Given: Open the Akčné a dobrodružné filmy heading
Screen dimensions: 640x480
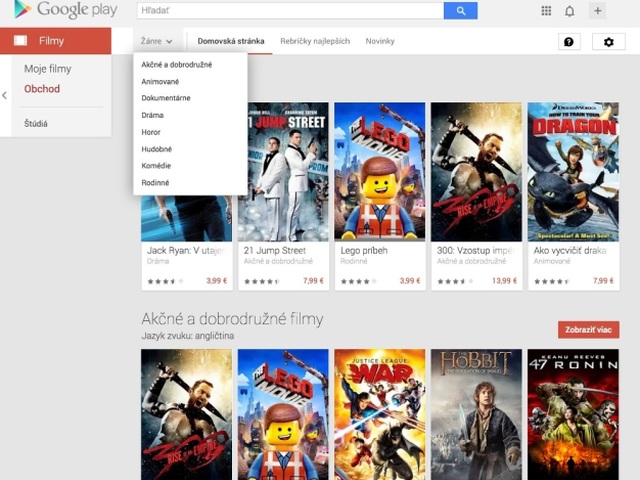Looking at the screenshot, I should click(x=232, y=319).
